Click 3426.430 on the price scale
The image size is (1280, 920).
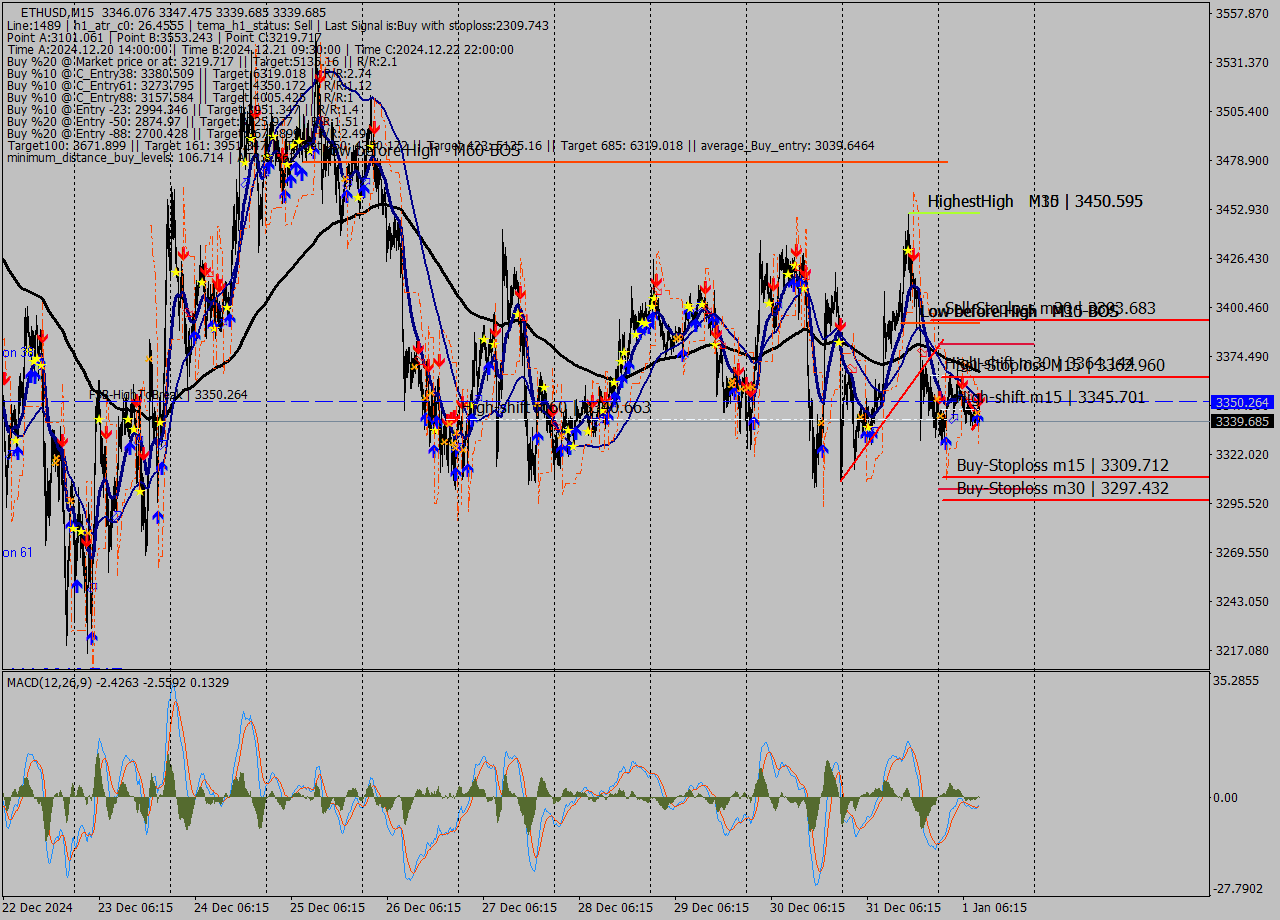[x=1243, y=259]
